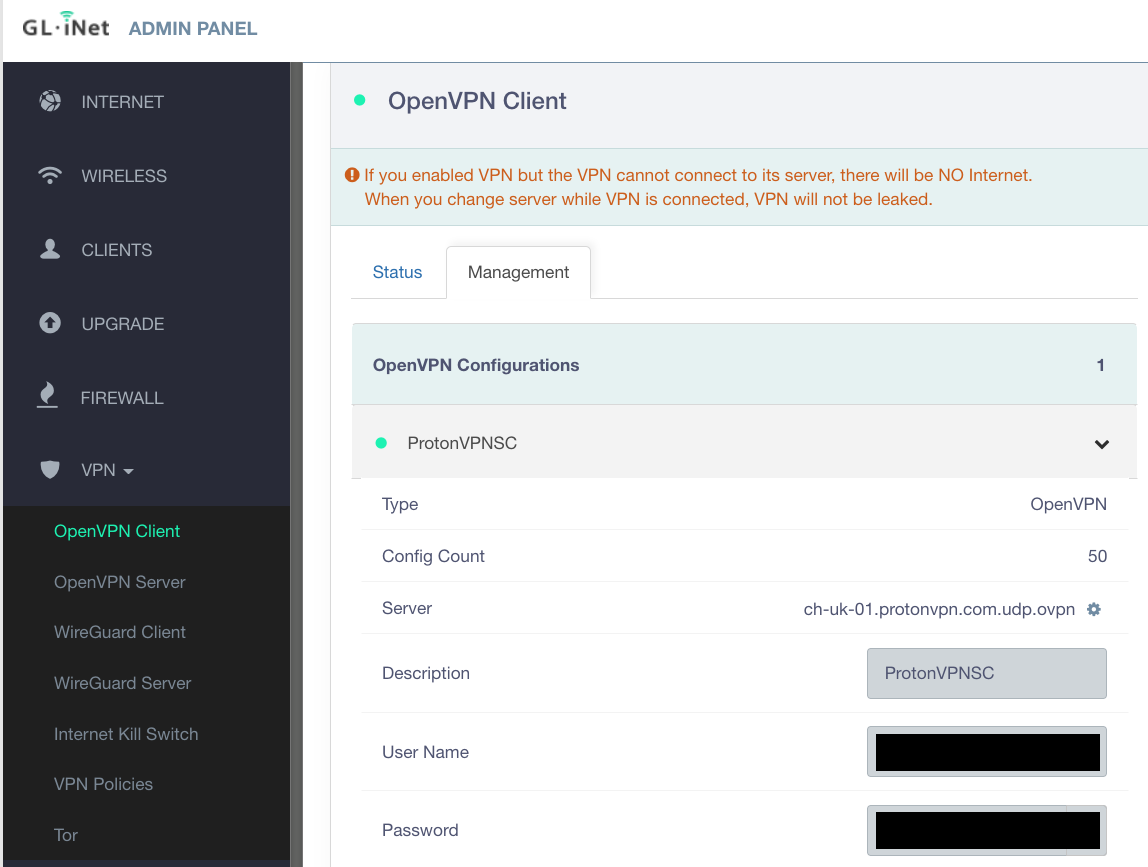
Task: Open WireGuard Client page
Action: 119,632
